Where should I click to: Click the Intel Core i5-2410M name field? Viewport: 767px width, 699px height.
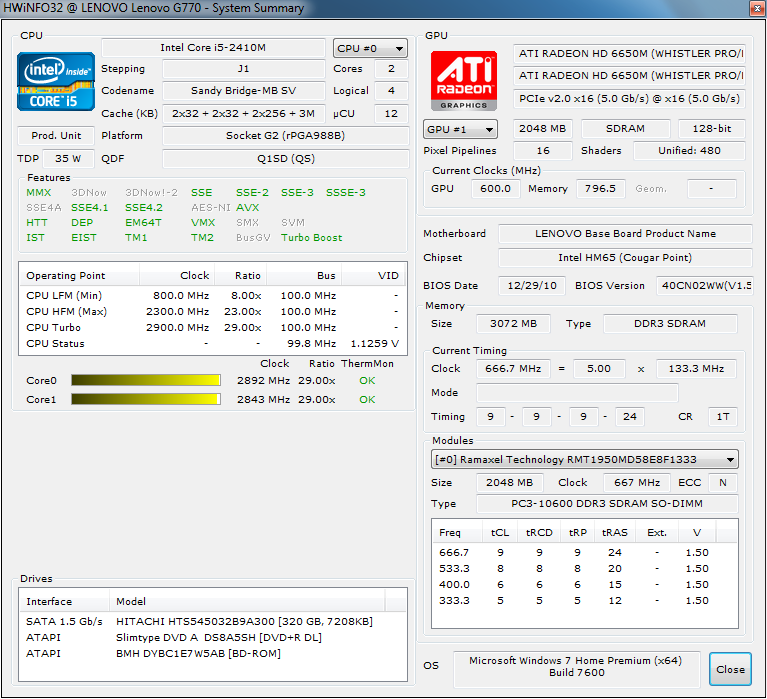pos(213,48)
